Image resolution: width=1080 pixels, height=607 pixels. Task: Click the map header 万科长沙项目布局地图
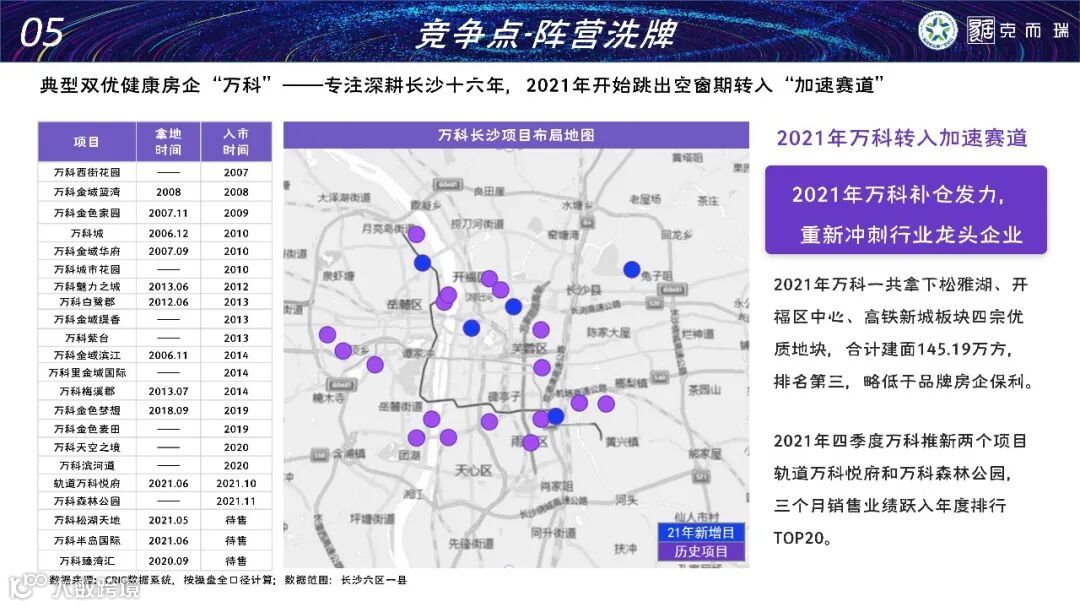pos(516,135)
